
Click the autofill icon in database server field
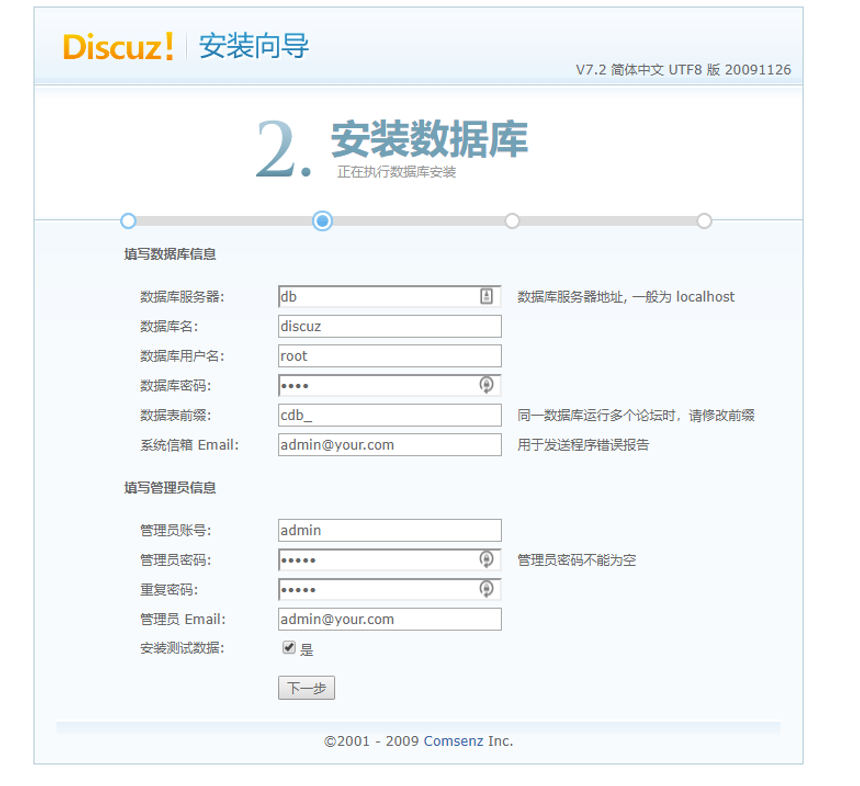(x=486, y=296)
